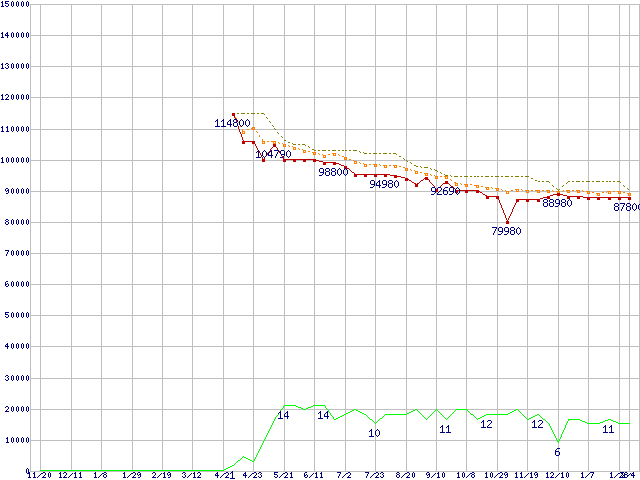Select the 10/29 date on the x-axis
The height and width of the screenshot is (480, 640).
coord(496,475)
